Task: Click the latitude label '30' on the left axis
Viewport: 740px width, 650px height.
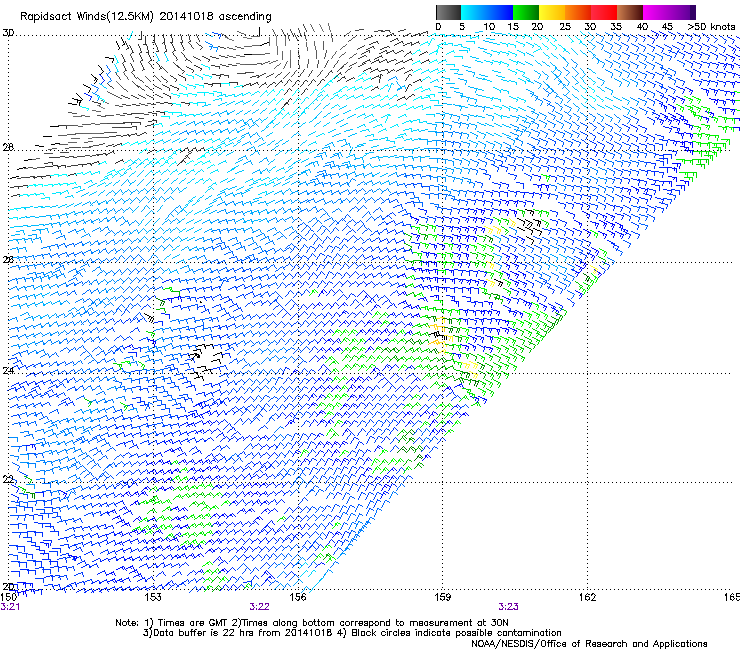Action: pos(8,33)
